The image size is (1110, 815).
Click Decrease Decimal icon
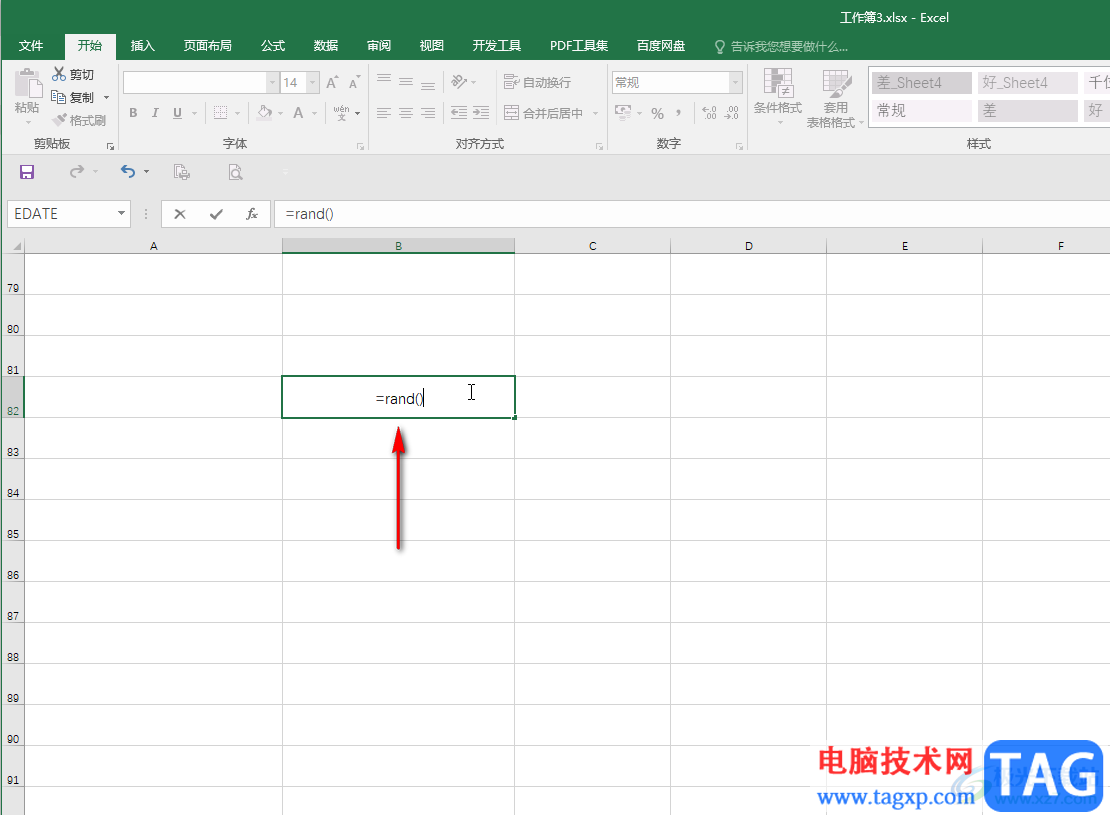(x=731, y=113)
